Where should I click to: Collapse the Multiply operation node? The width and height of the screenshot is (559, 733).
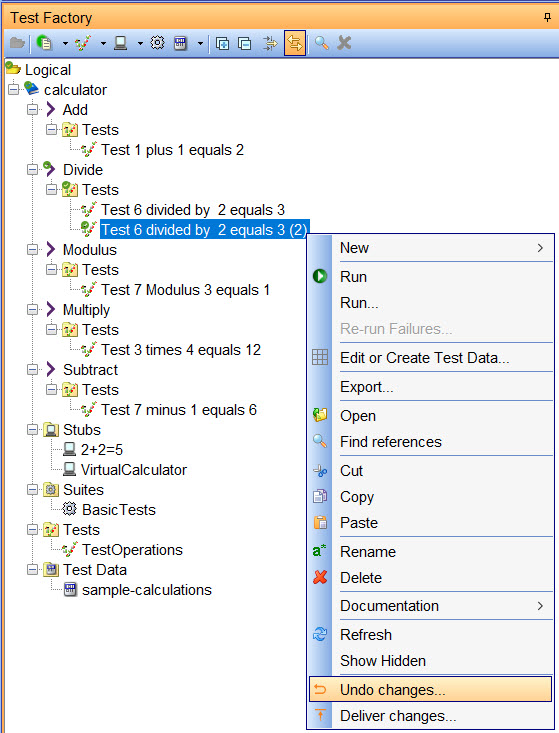32,309
